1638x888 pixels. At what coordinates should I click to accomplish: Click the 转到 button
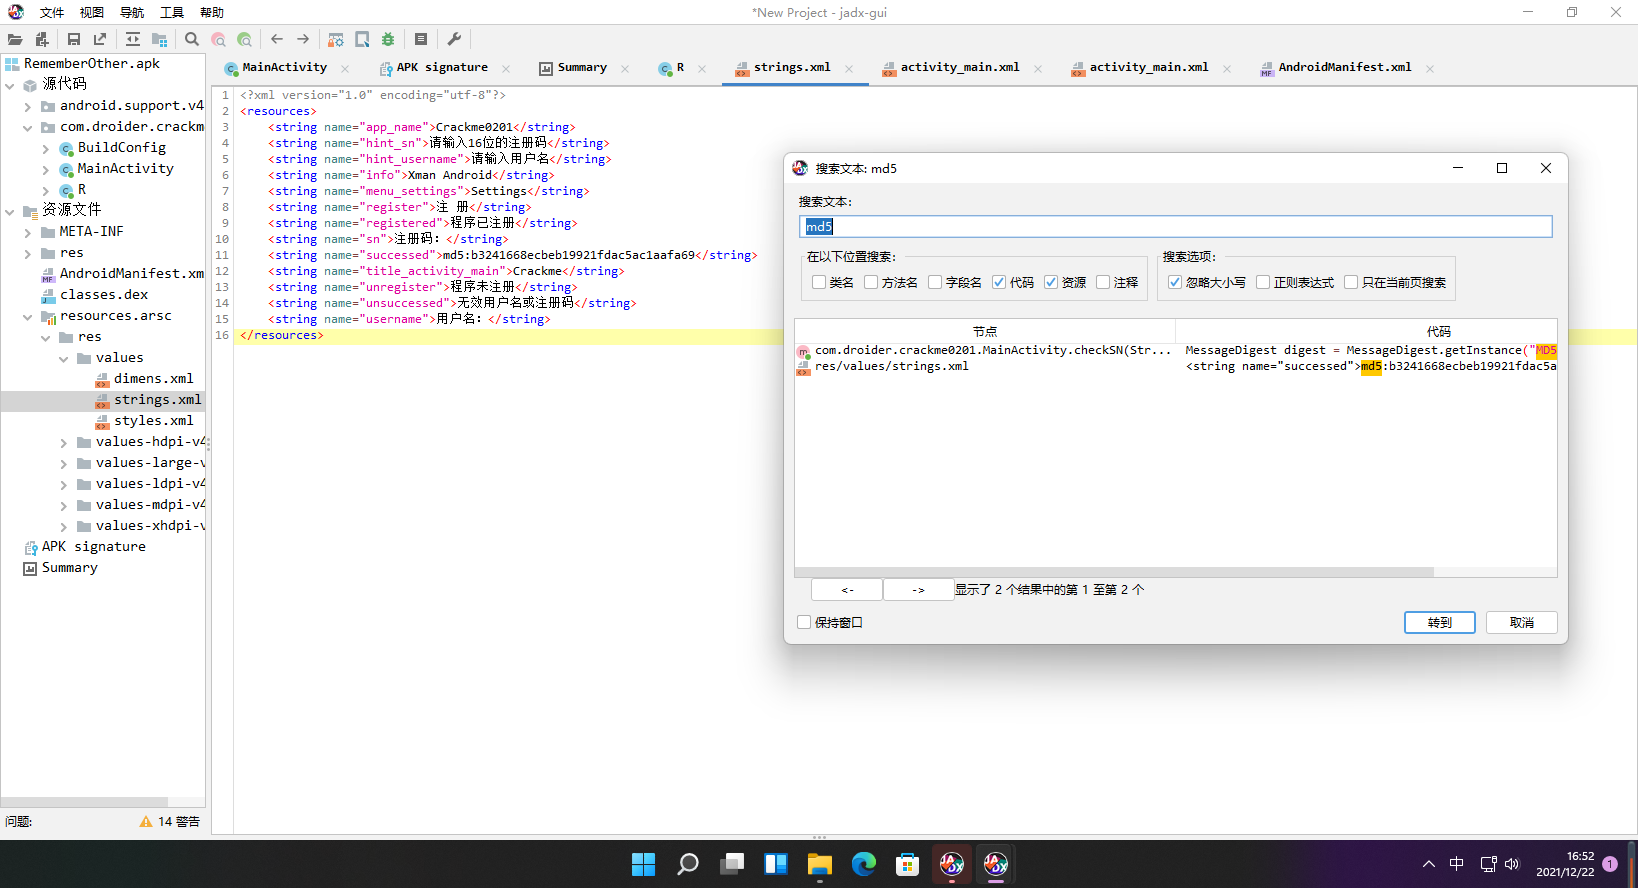1440,622
